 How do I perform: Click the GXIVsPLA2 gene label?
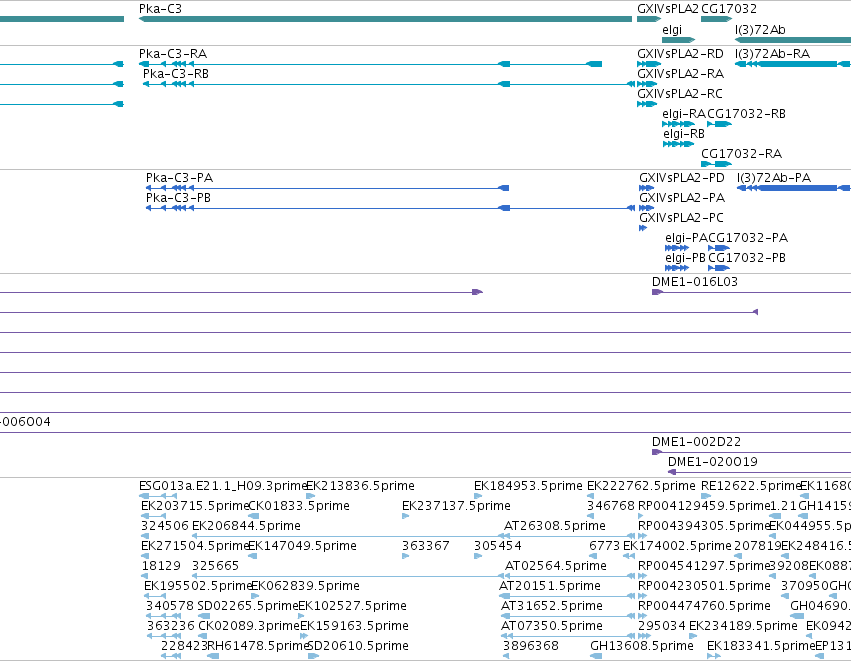pyautogui.click(x=668, y=9)
